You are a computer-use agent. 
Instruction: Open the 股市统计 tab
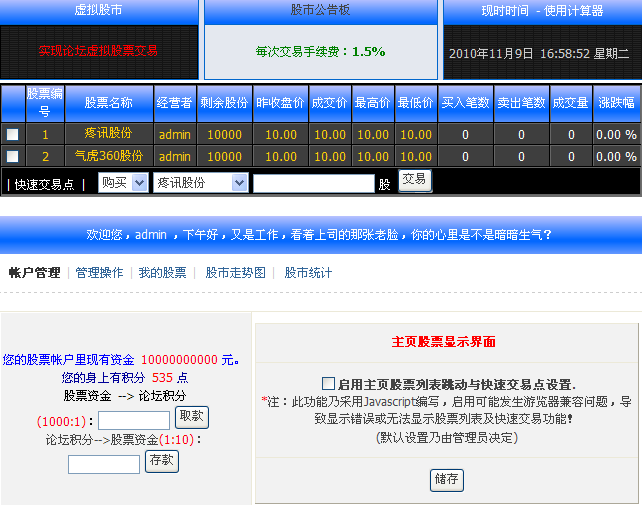point(308,273)
